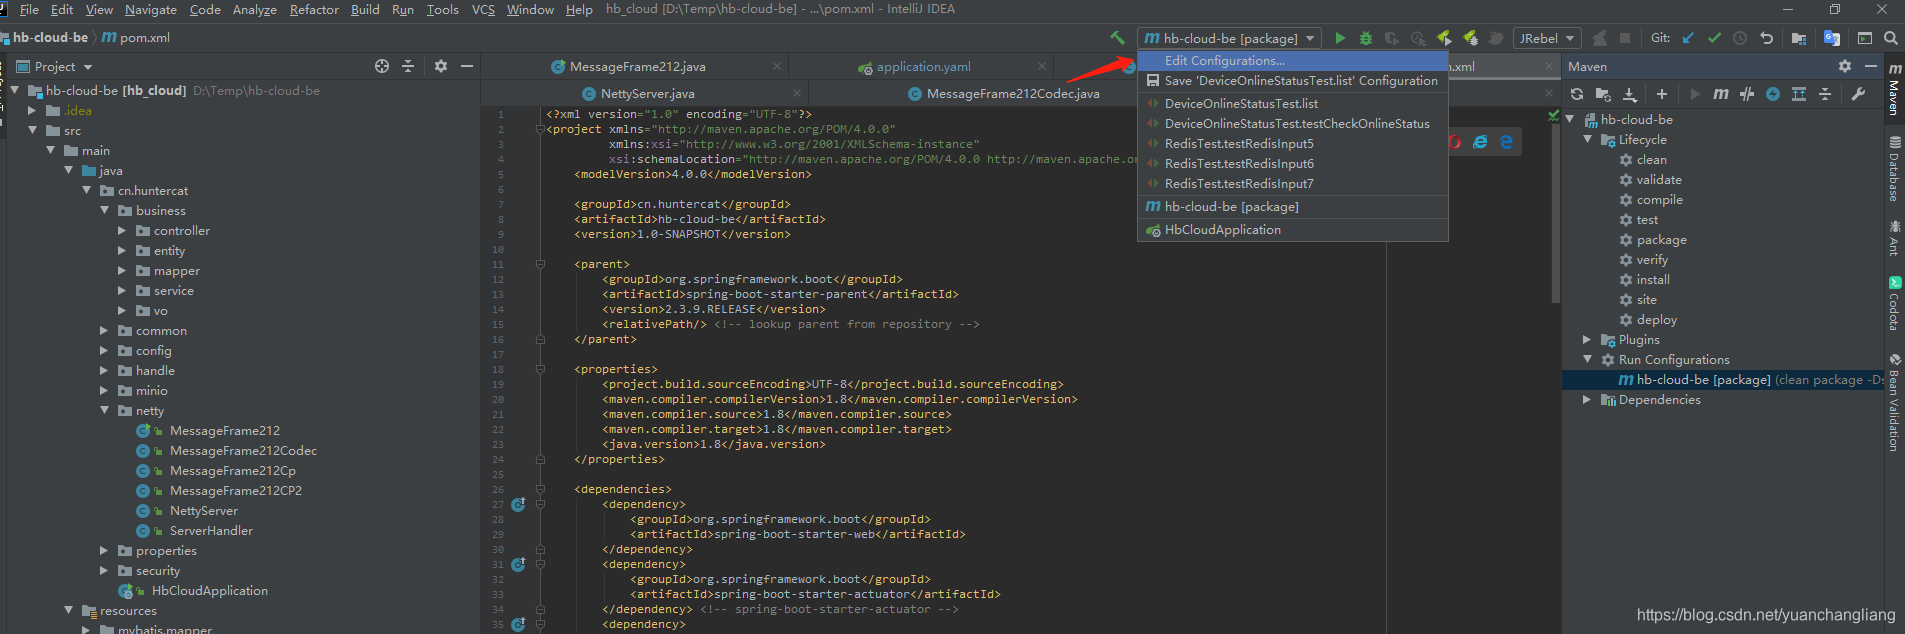Click Project panel locate-file crosshair icon

pyautogui.click(x=382, y=66)
